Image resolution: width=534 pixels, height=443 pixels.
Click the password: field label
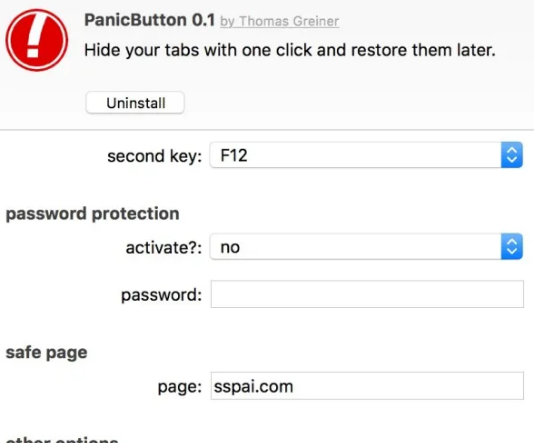coord(161,295)
